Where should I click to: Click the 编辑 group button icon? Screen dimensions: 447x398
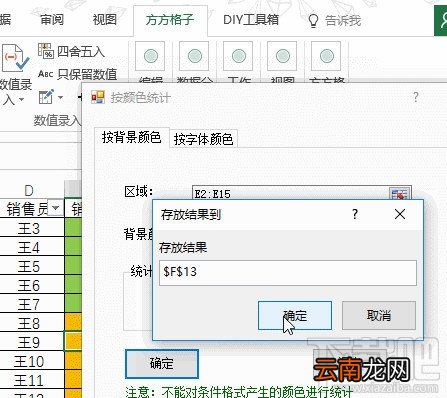[x=151, y=56]
